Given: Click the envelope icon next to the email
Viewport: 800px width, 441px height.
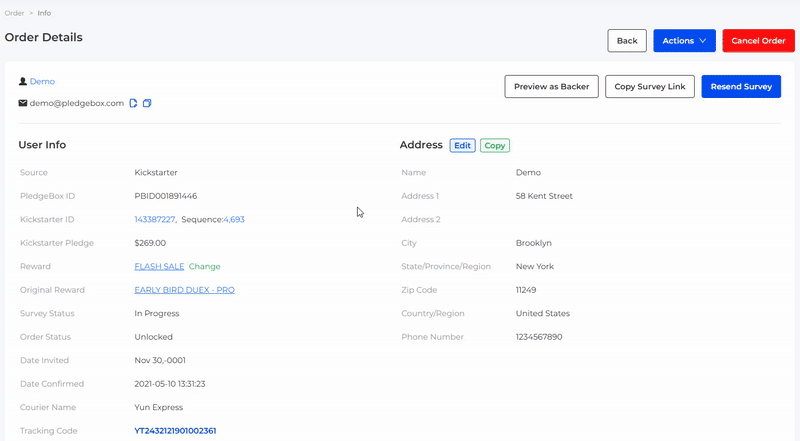Looking at the screenshot, I should 23,103.
